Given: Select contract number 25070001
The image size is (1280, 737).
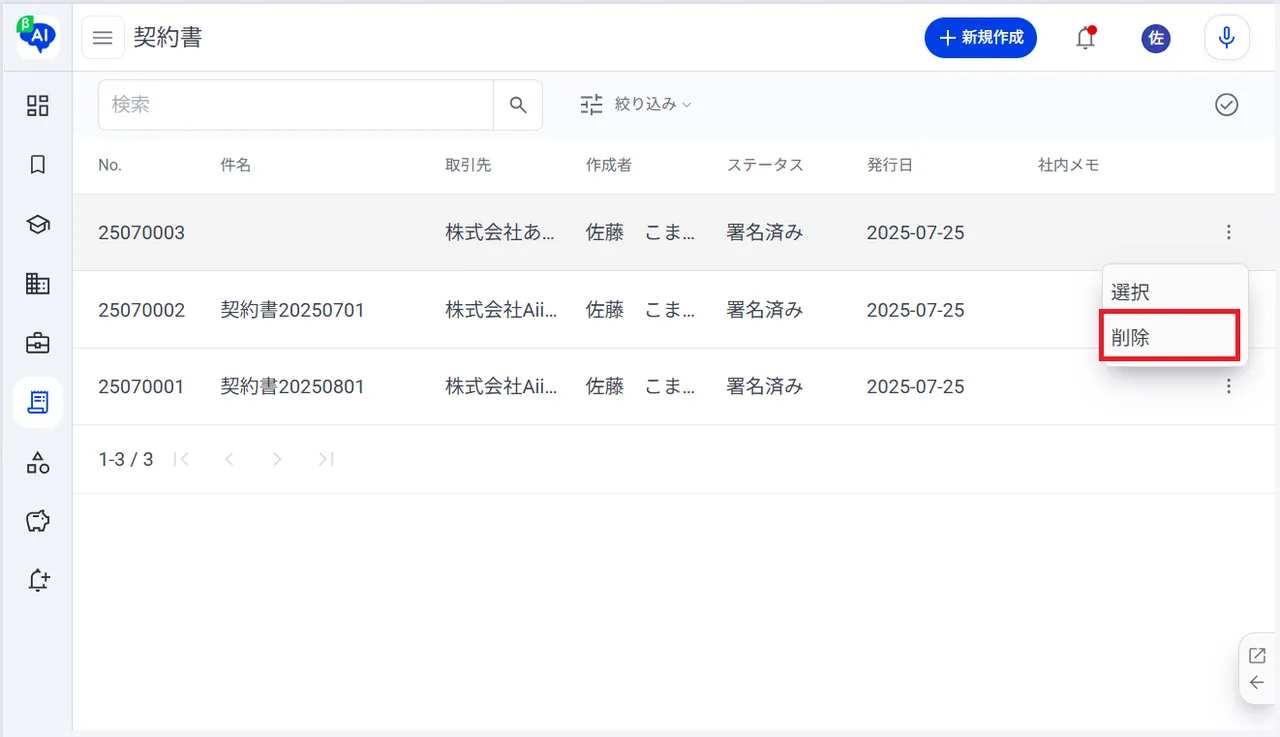Looking at the screenshot, I should [141, 386].
